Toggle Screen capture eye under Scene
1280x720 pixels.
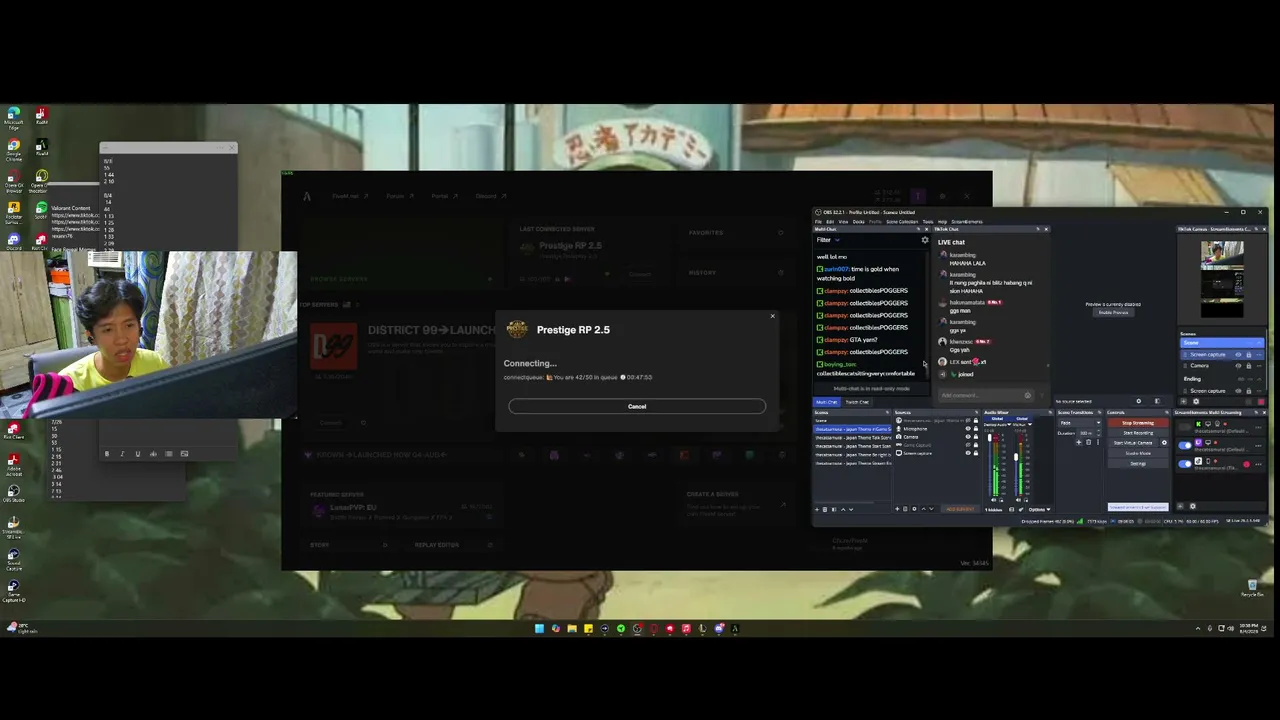click(1238, 354)
